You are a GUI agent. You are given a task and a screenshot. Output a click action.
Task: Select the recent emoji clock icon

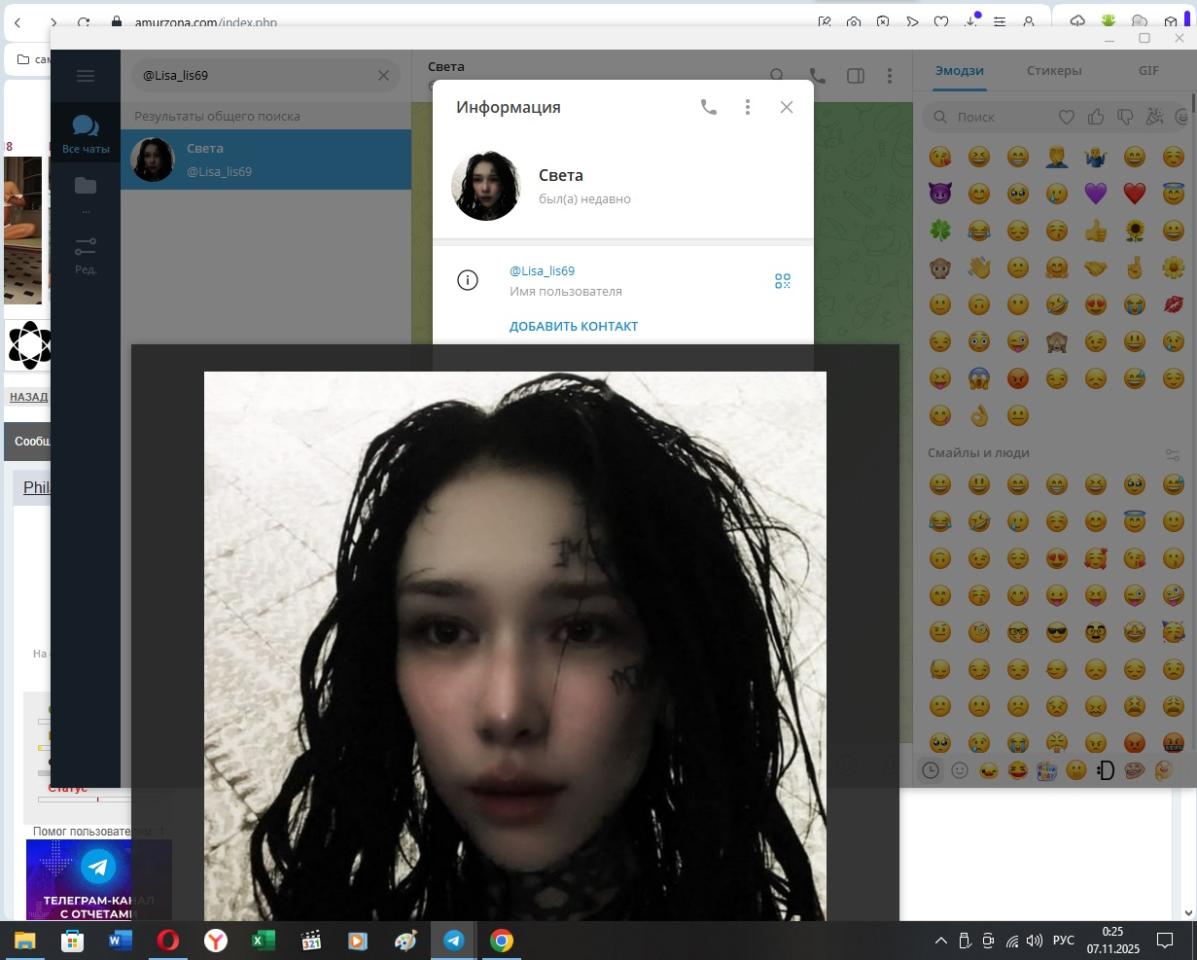click(931, 770)
